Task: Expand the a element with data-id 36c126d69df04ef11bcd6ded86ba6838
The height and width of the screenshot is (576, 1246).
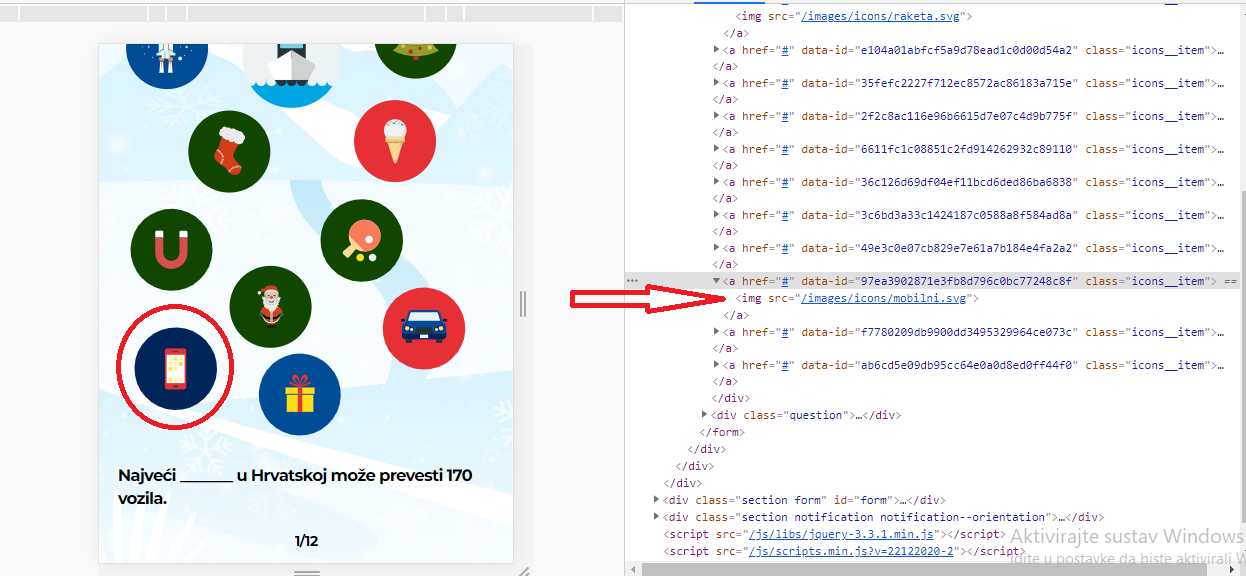Action: click(x=717, y=182)
